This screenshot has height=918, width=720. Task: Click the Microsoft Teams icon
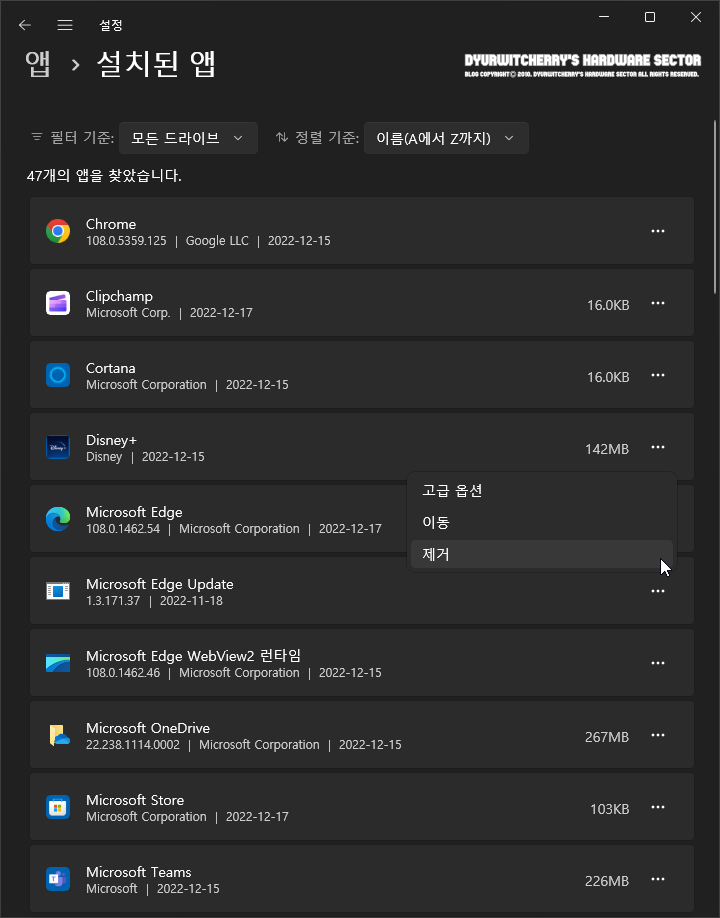coord(58,879)
